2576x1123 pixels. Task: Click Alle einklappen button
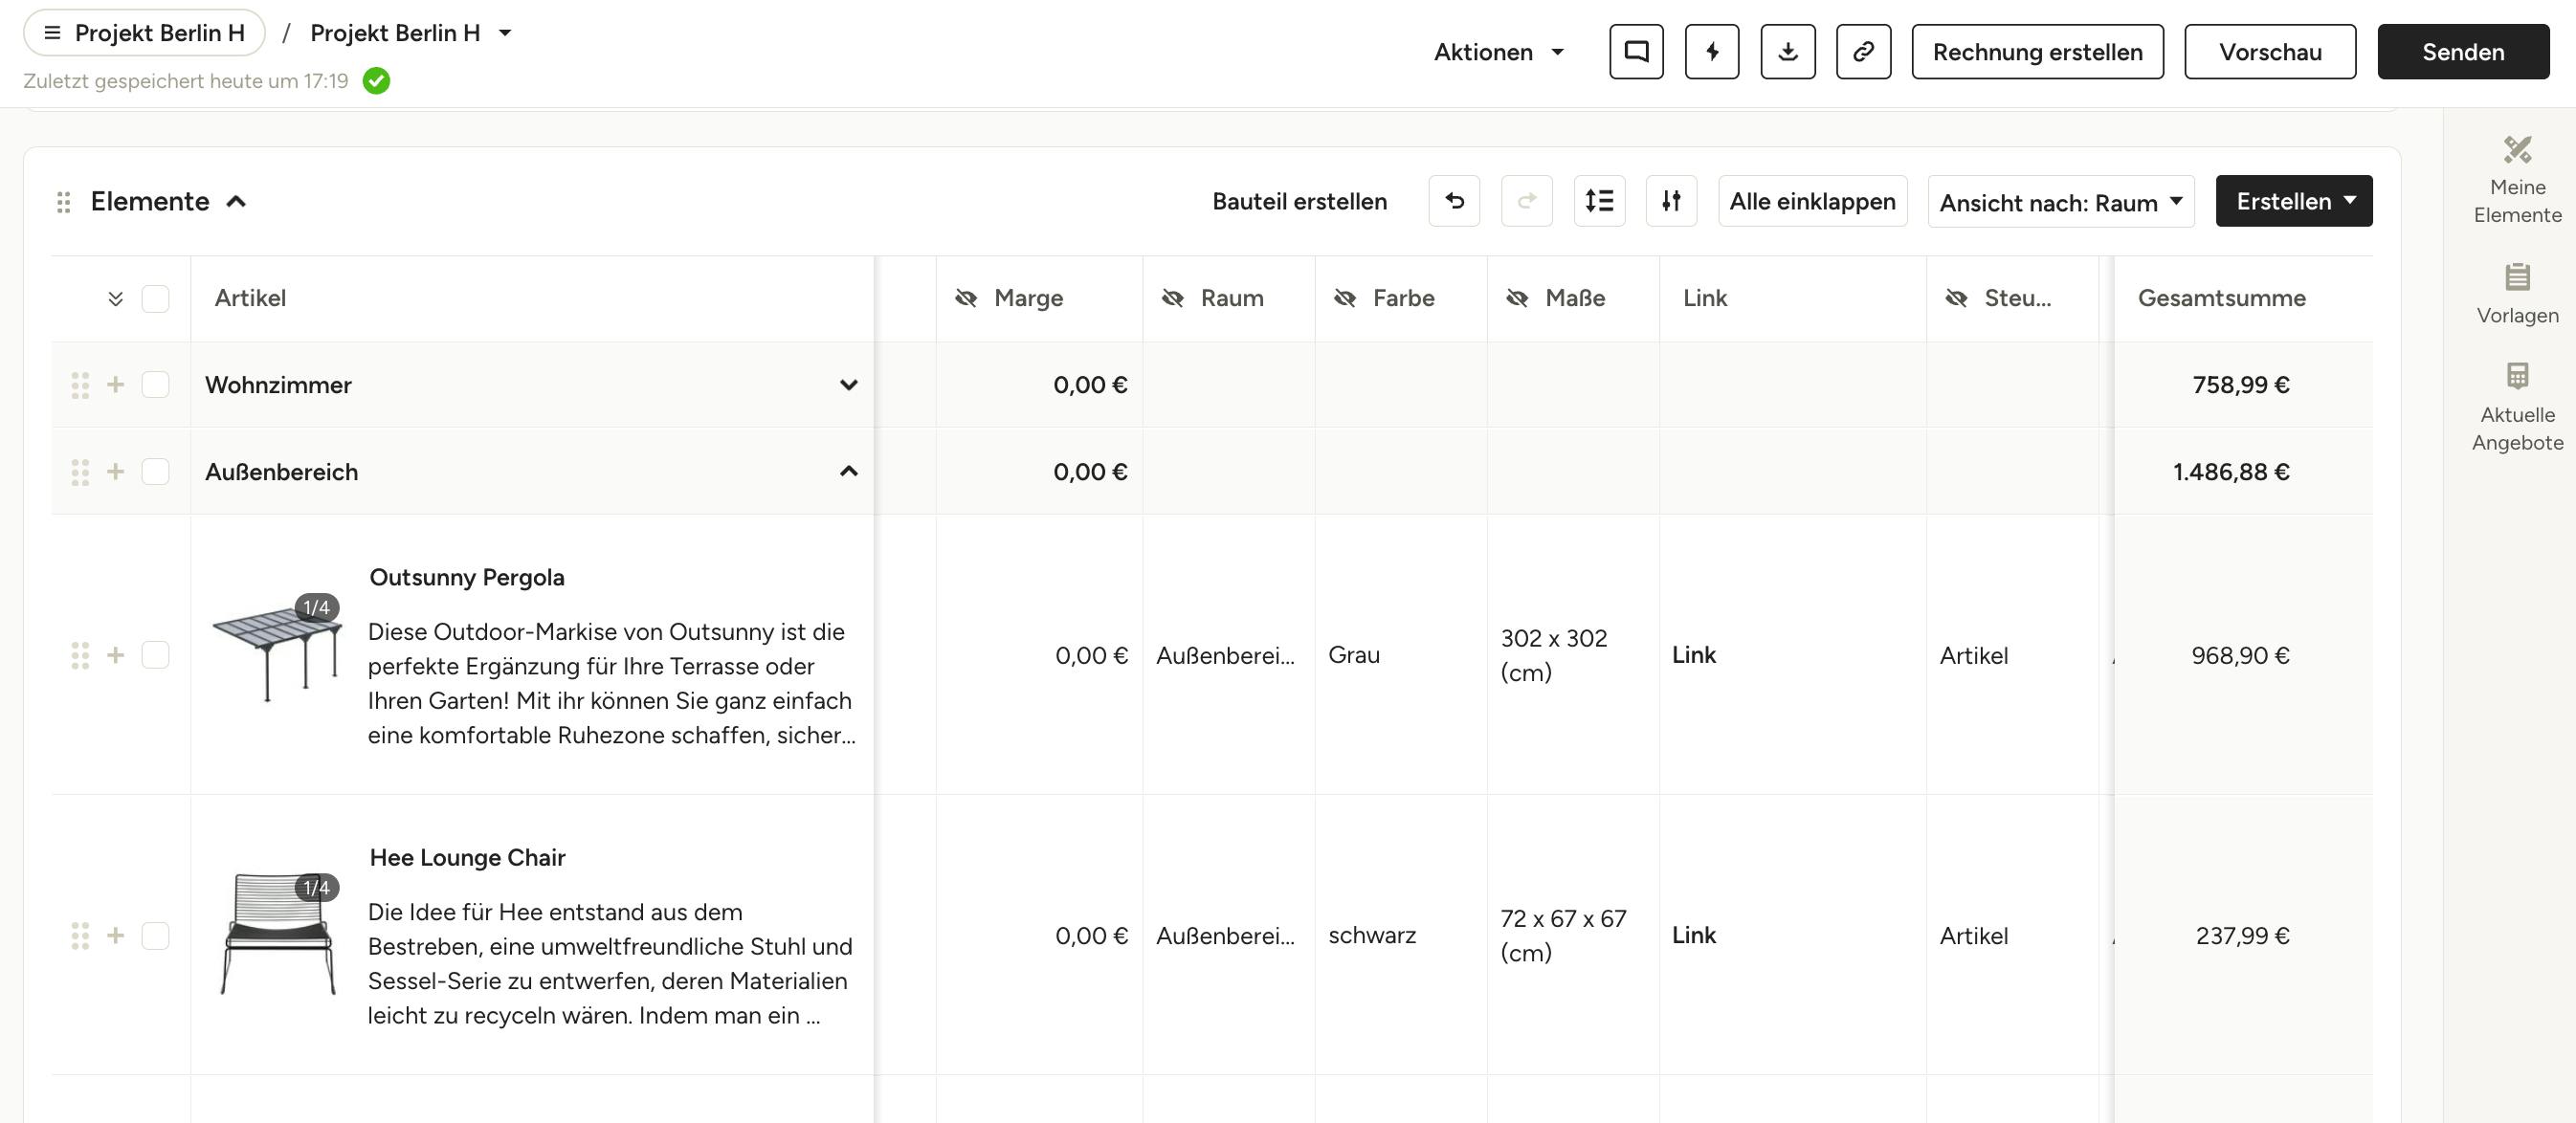click(x=1813, y=201)
